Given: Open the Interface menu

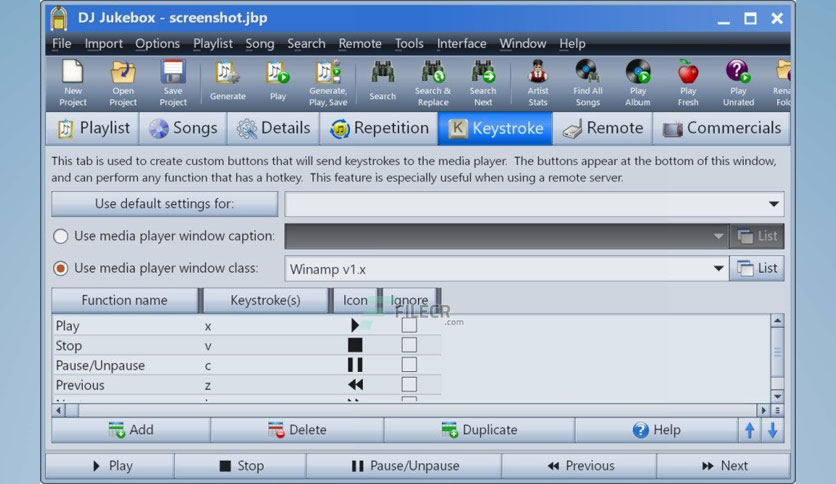Looking at the screenshot, I should [x=461, y=44].
